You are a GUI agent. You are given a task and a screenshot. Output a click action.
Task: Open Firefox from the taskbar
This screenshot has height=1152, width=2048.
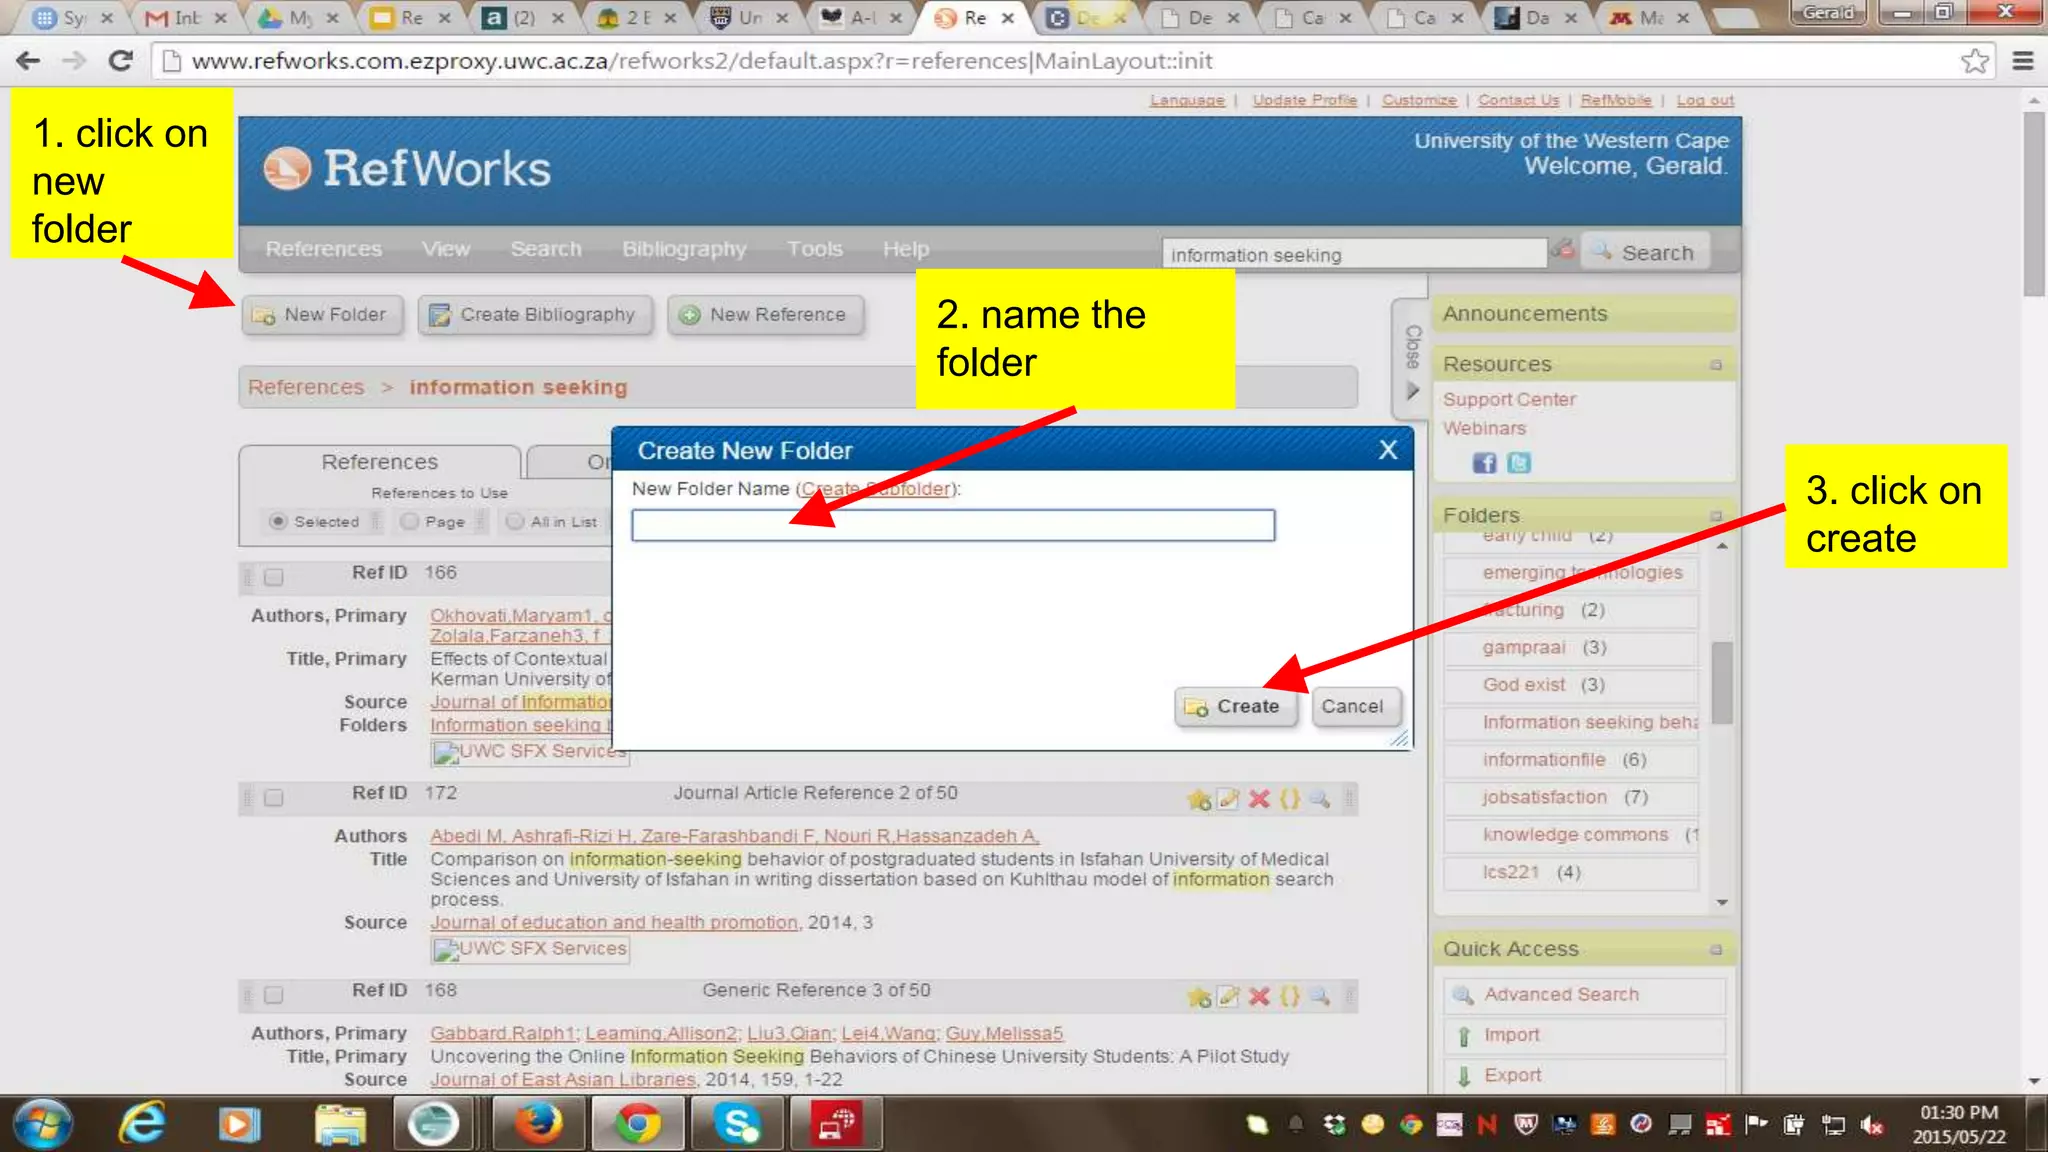[x=538, y=1124]
